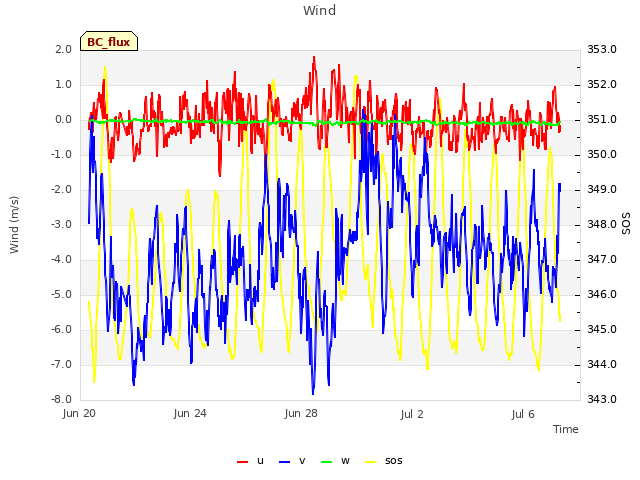The image size is (640, 480).
Task: Select the 'v' legend label
Action: pyautogui.click(x=302, y=461)
